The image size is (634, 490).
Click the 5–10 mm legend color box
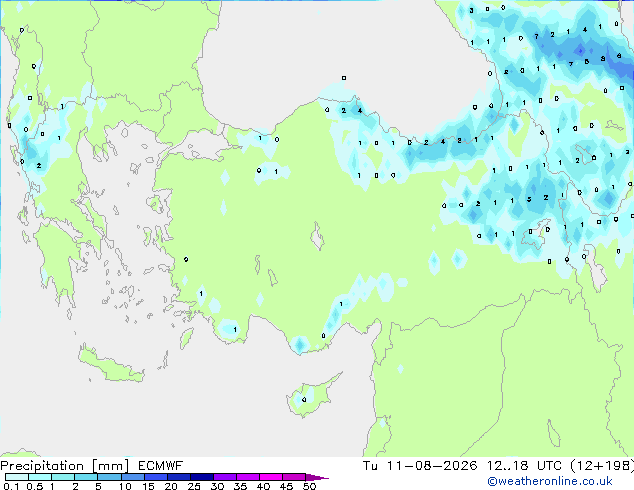pyautogui.click(x=109, y=477)
